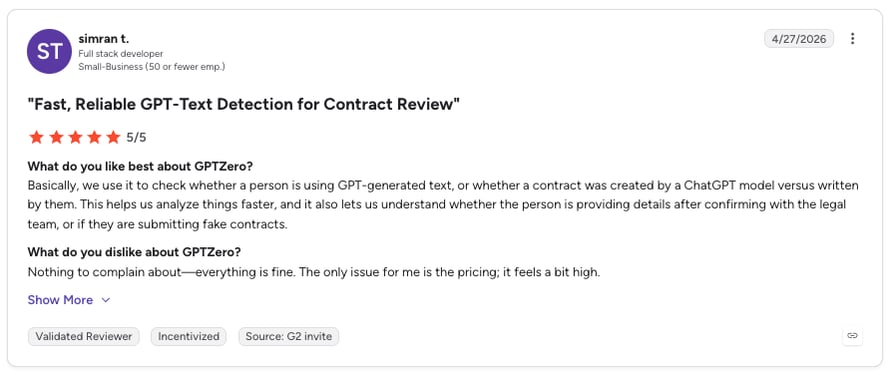This screenshot has width=894, height=371.
Task: Click the 4/27/2026 date badge
Action: coord(799,39)
